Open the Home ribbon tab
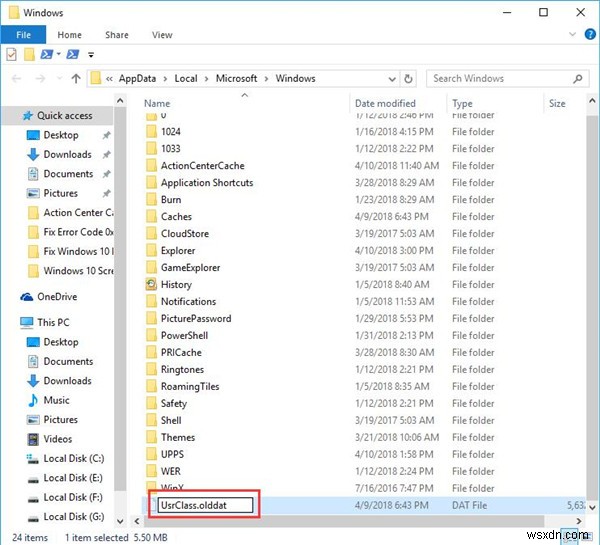600x545 pixels. click(x=69, y=35)
